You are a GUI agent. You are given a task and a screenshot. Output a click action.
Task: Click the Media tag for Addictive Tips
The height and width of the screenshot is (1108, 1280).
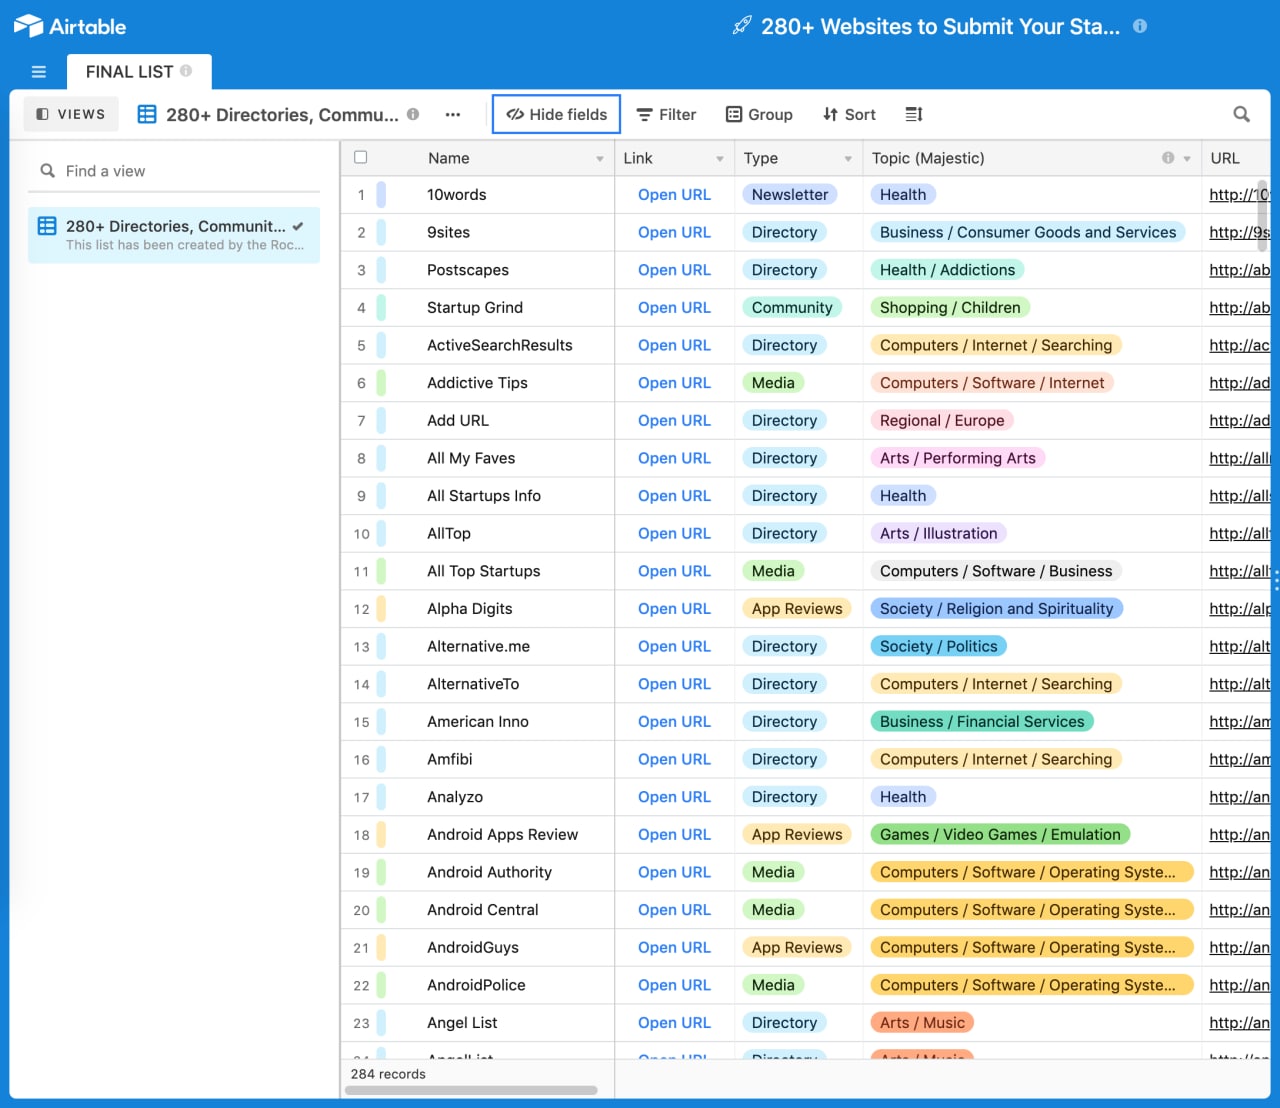point(773,383)
